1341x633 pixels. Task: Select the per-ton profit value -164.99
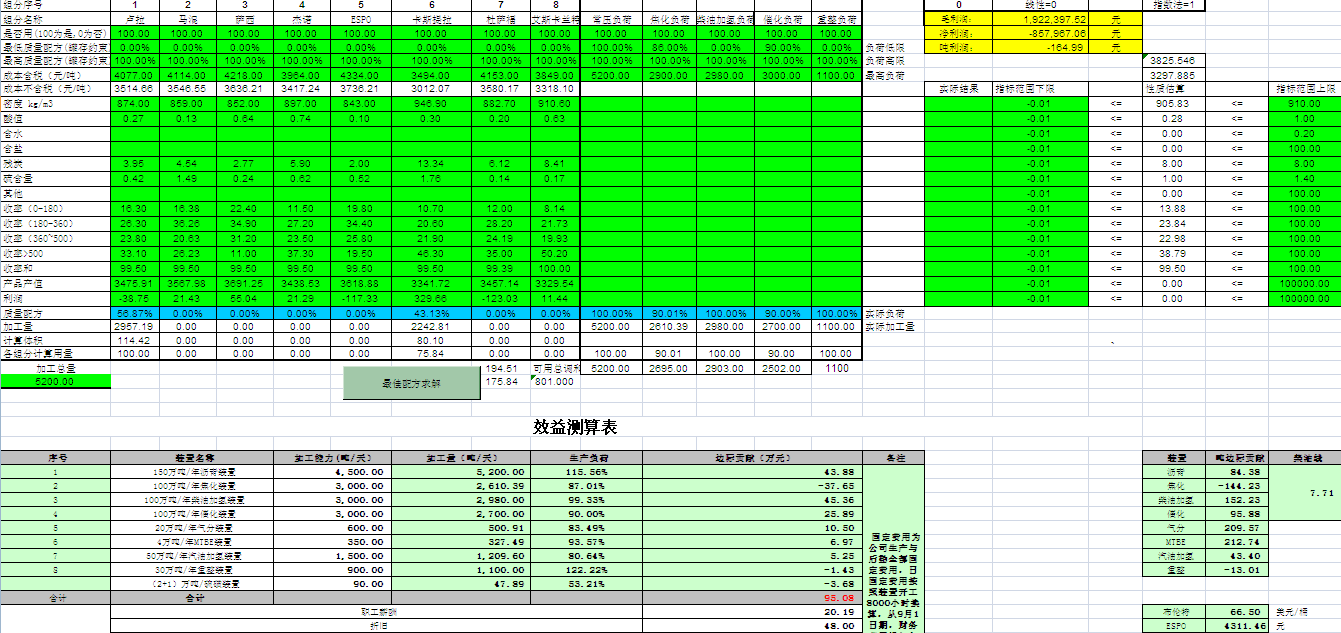(1040, 47)
